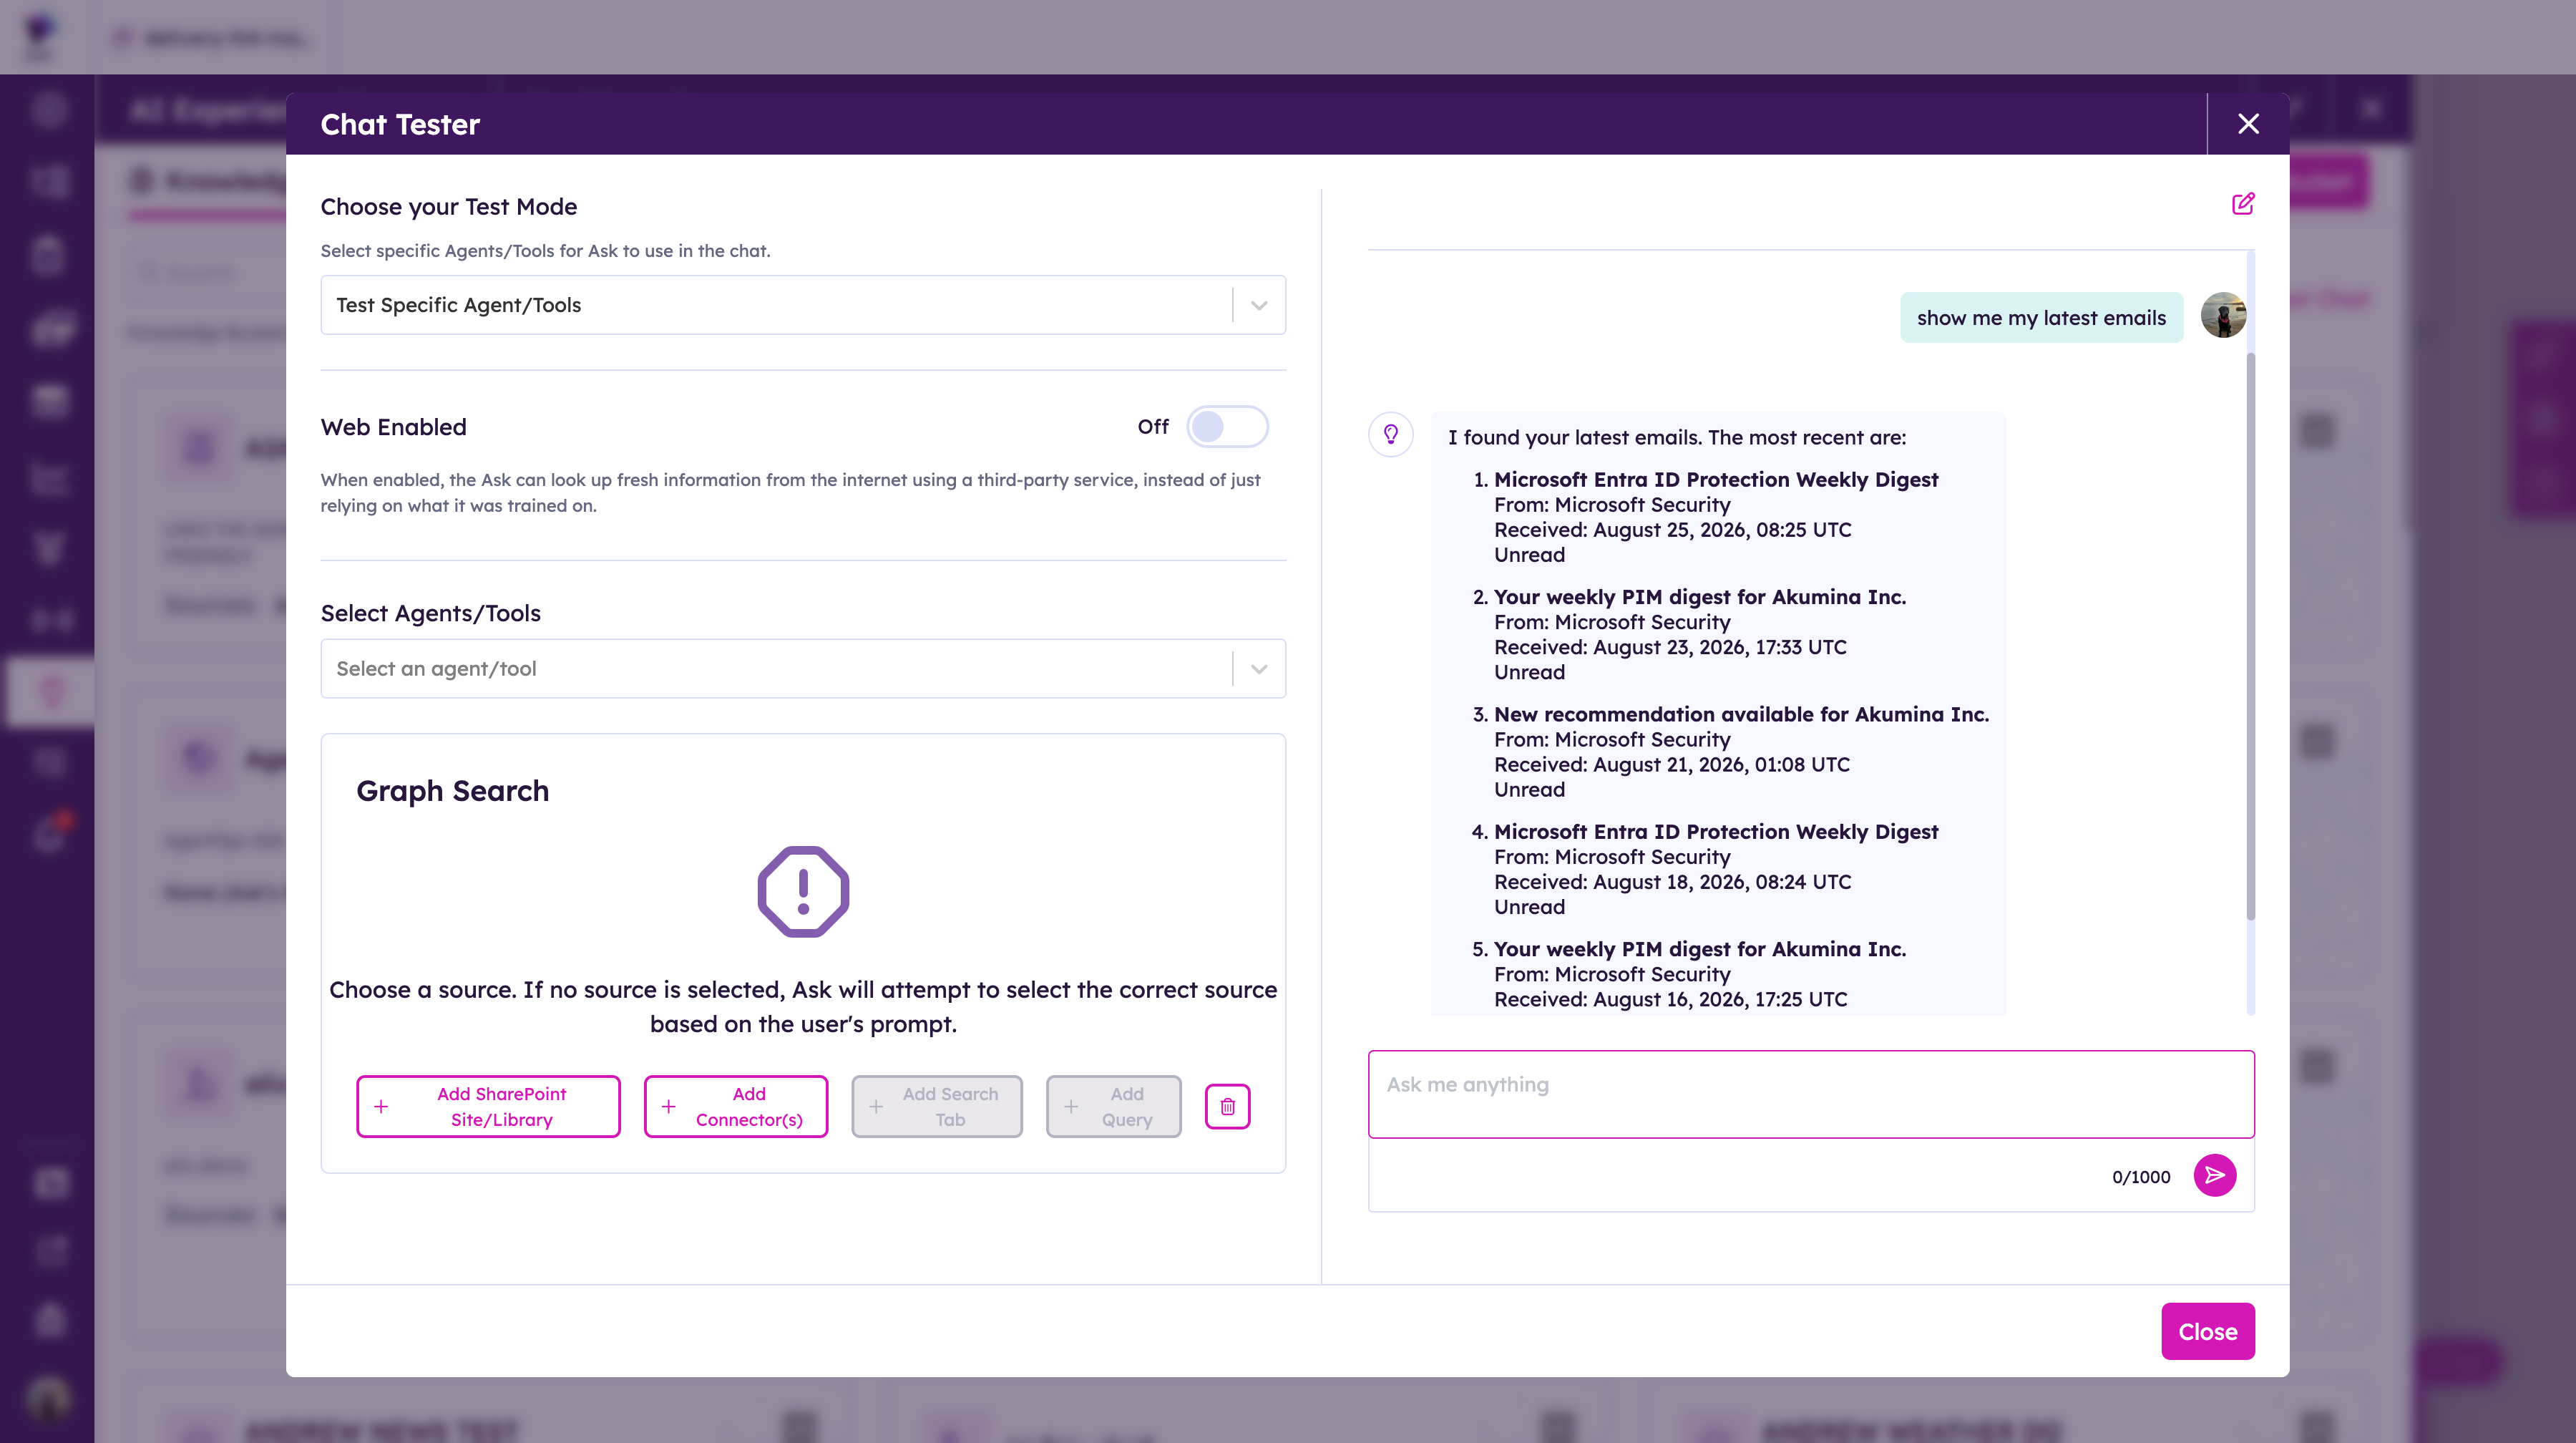Screen dimensions: 2576x1443
Task: Click the chat conversation scrollbar
Action: (2251, 635)
